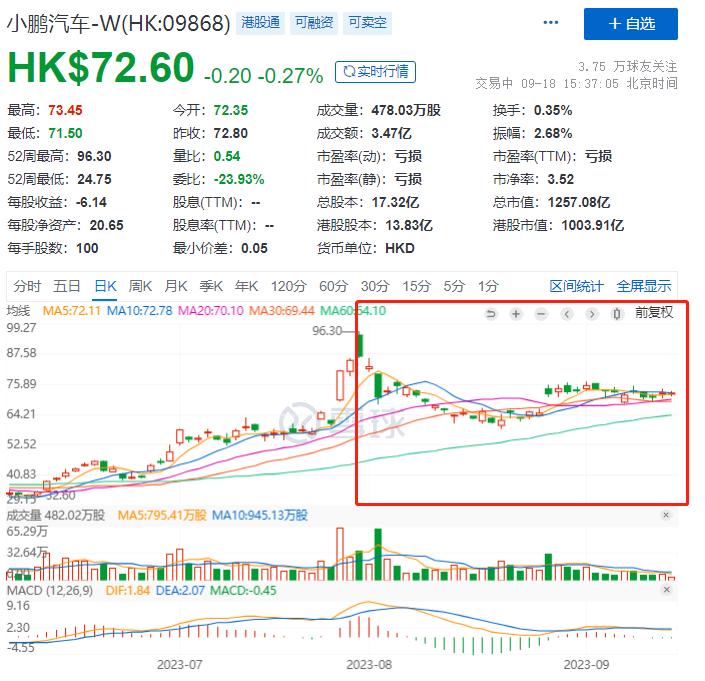
Task: Switch to the 60分 chart tab
Action: (334, 286)
